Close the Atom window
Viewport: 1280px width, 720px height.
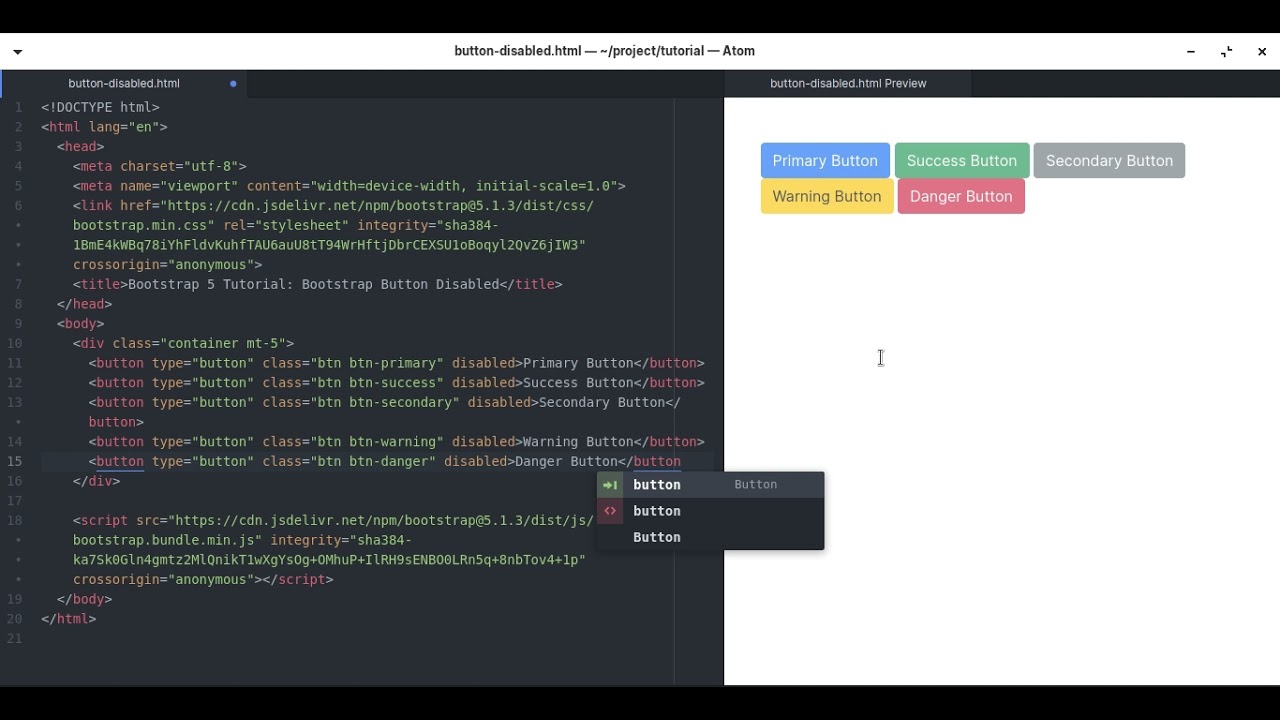pos(1262,51)
